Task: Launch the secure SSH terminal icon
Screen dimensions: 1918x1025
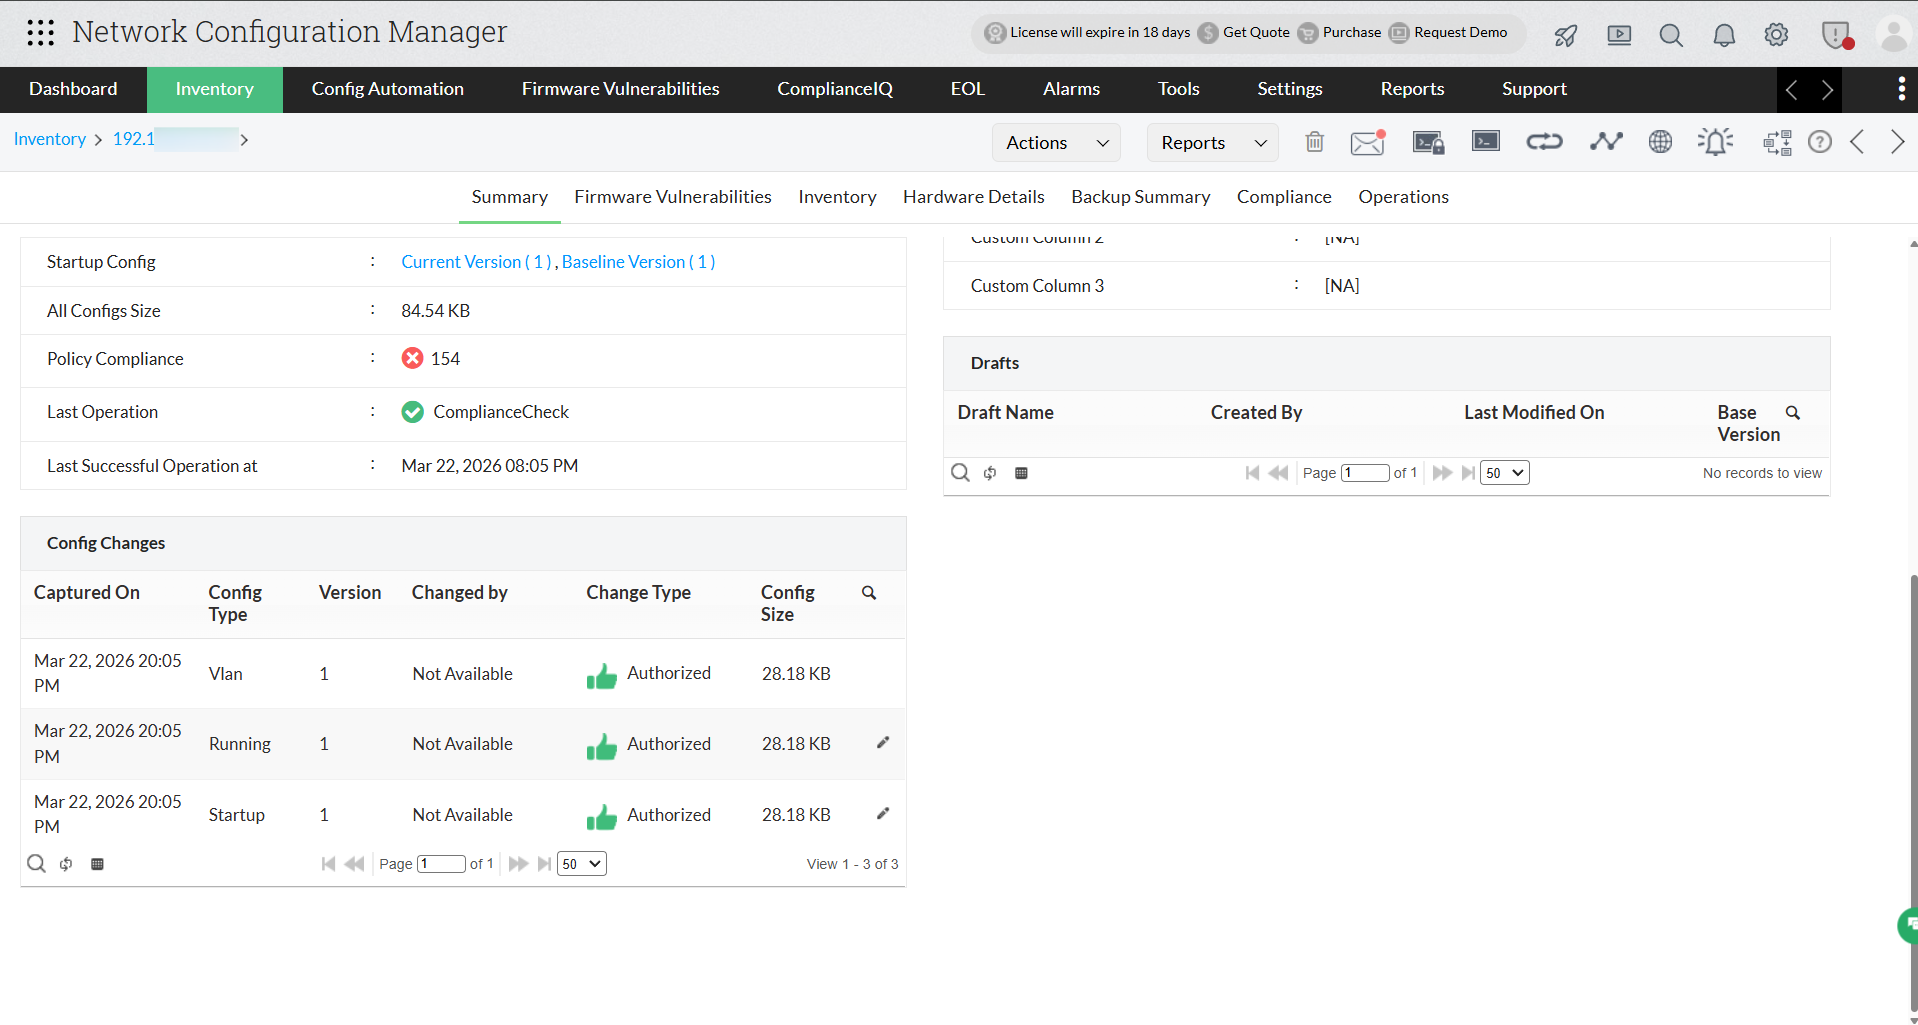Action: pyautogui.click(x=1428, y=142)
